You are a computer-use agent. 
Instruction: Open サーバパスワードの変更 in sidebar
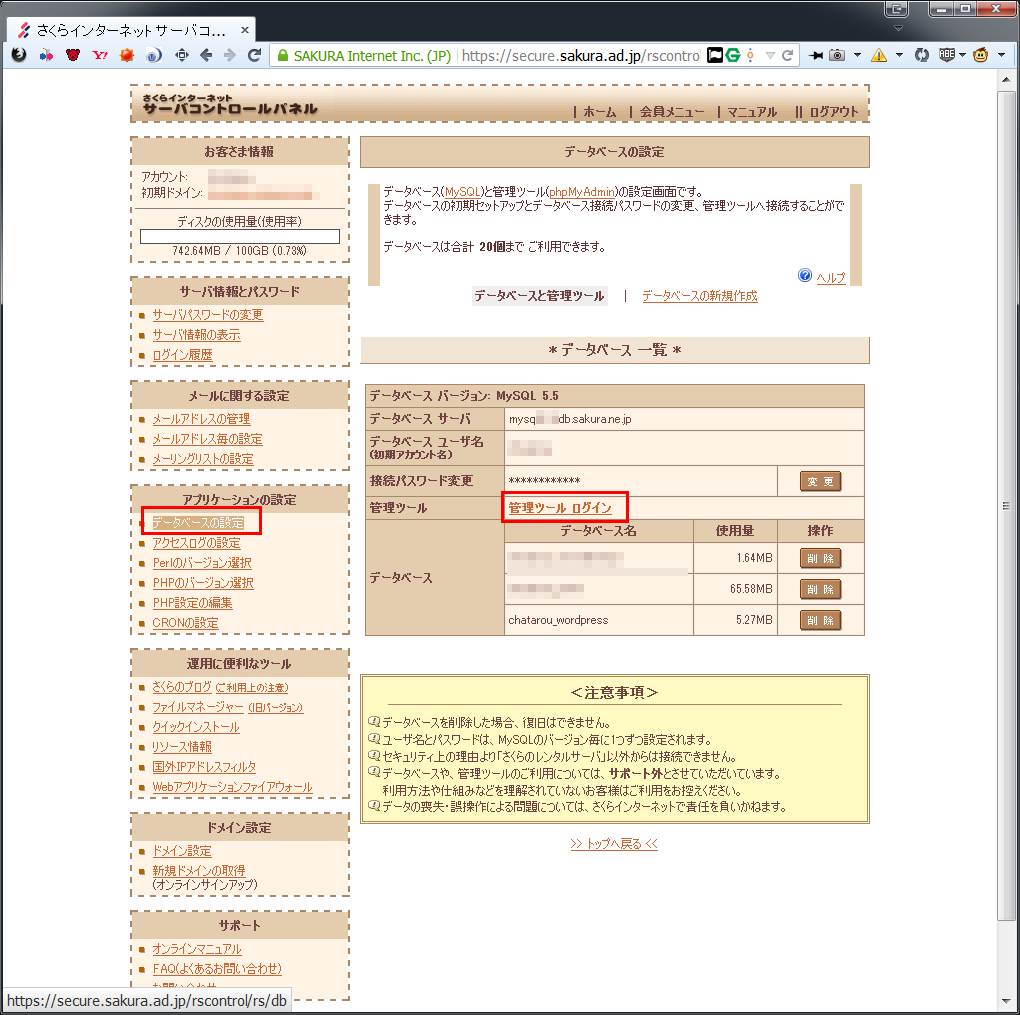point(208,315)
